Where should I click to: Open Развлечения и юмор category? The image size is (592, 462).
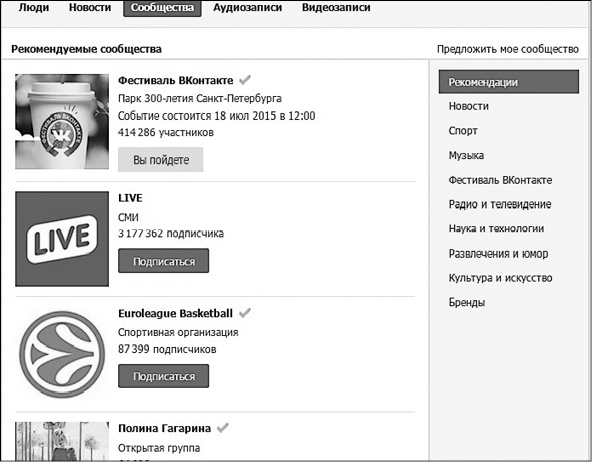point(498,254)
